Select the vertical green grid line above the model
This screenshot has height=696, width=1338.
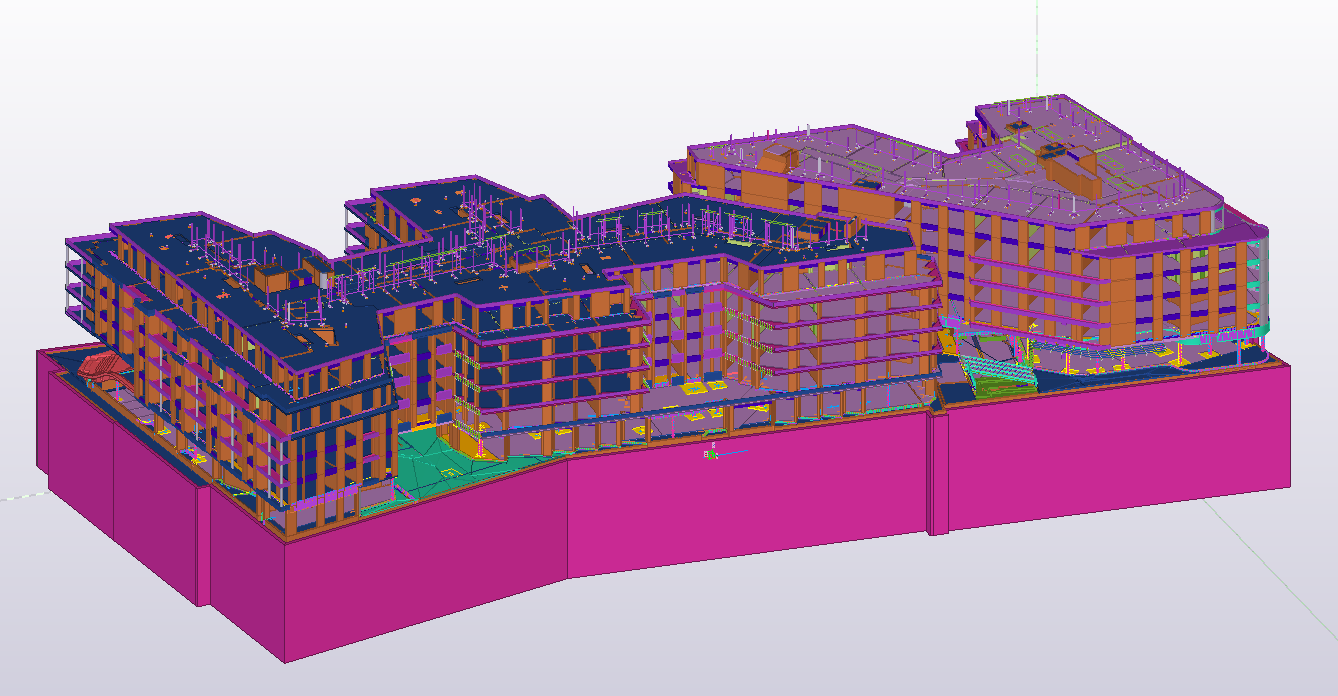(x=1037, y=40)
